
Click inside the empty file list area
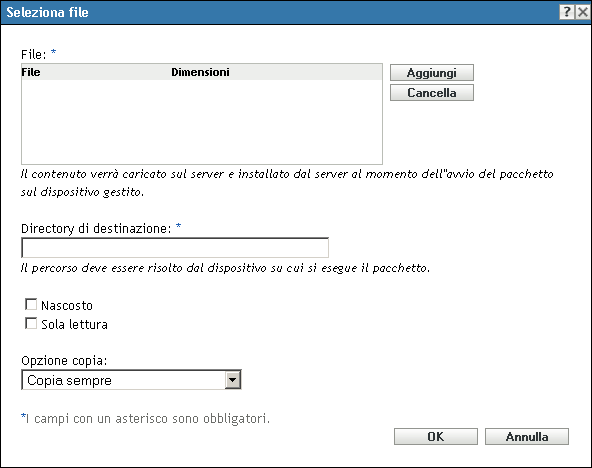tap(202, 122)
